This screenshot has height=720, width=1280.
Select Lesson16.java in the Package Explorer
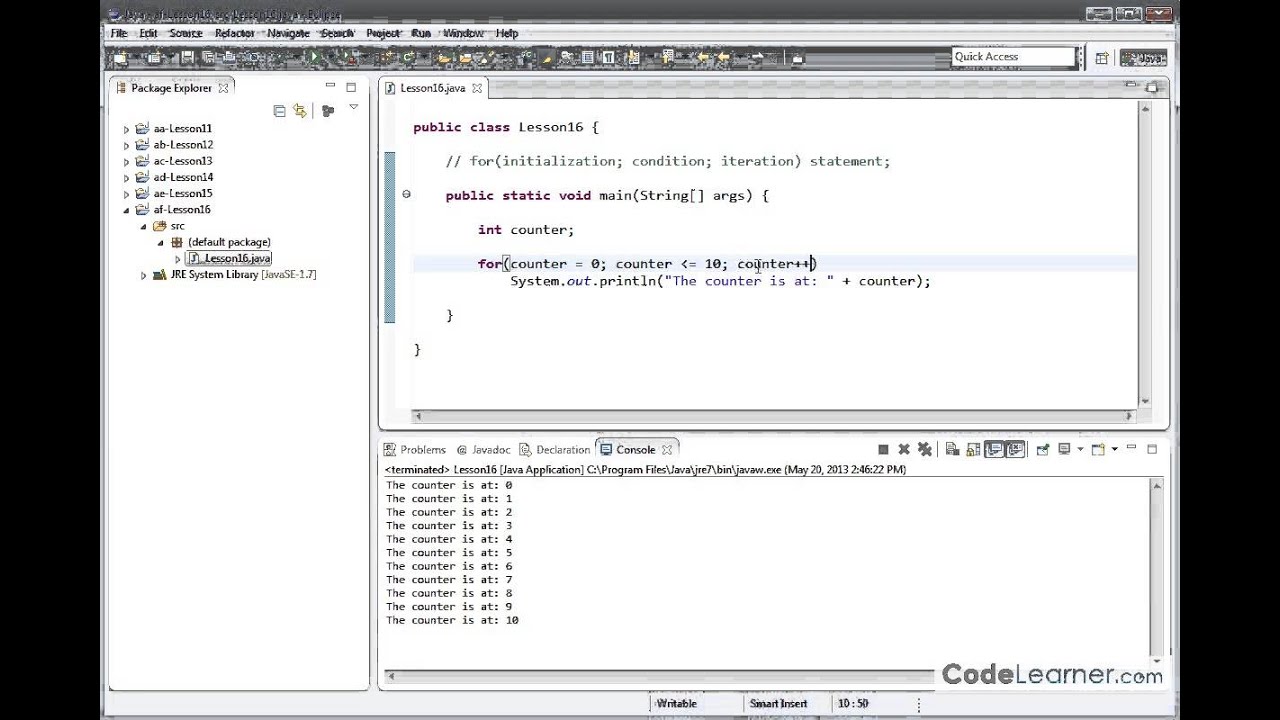230,258
